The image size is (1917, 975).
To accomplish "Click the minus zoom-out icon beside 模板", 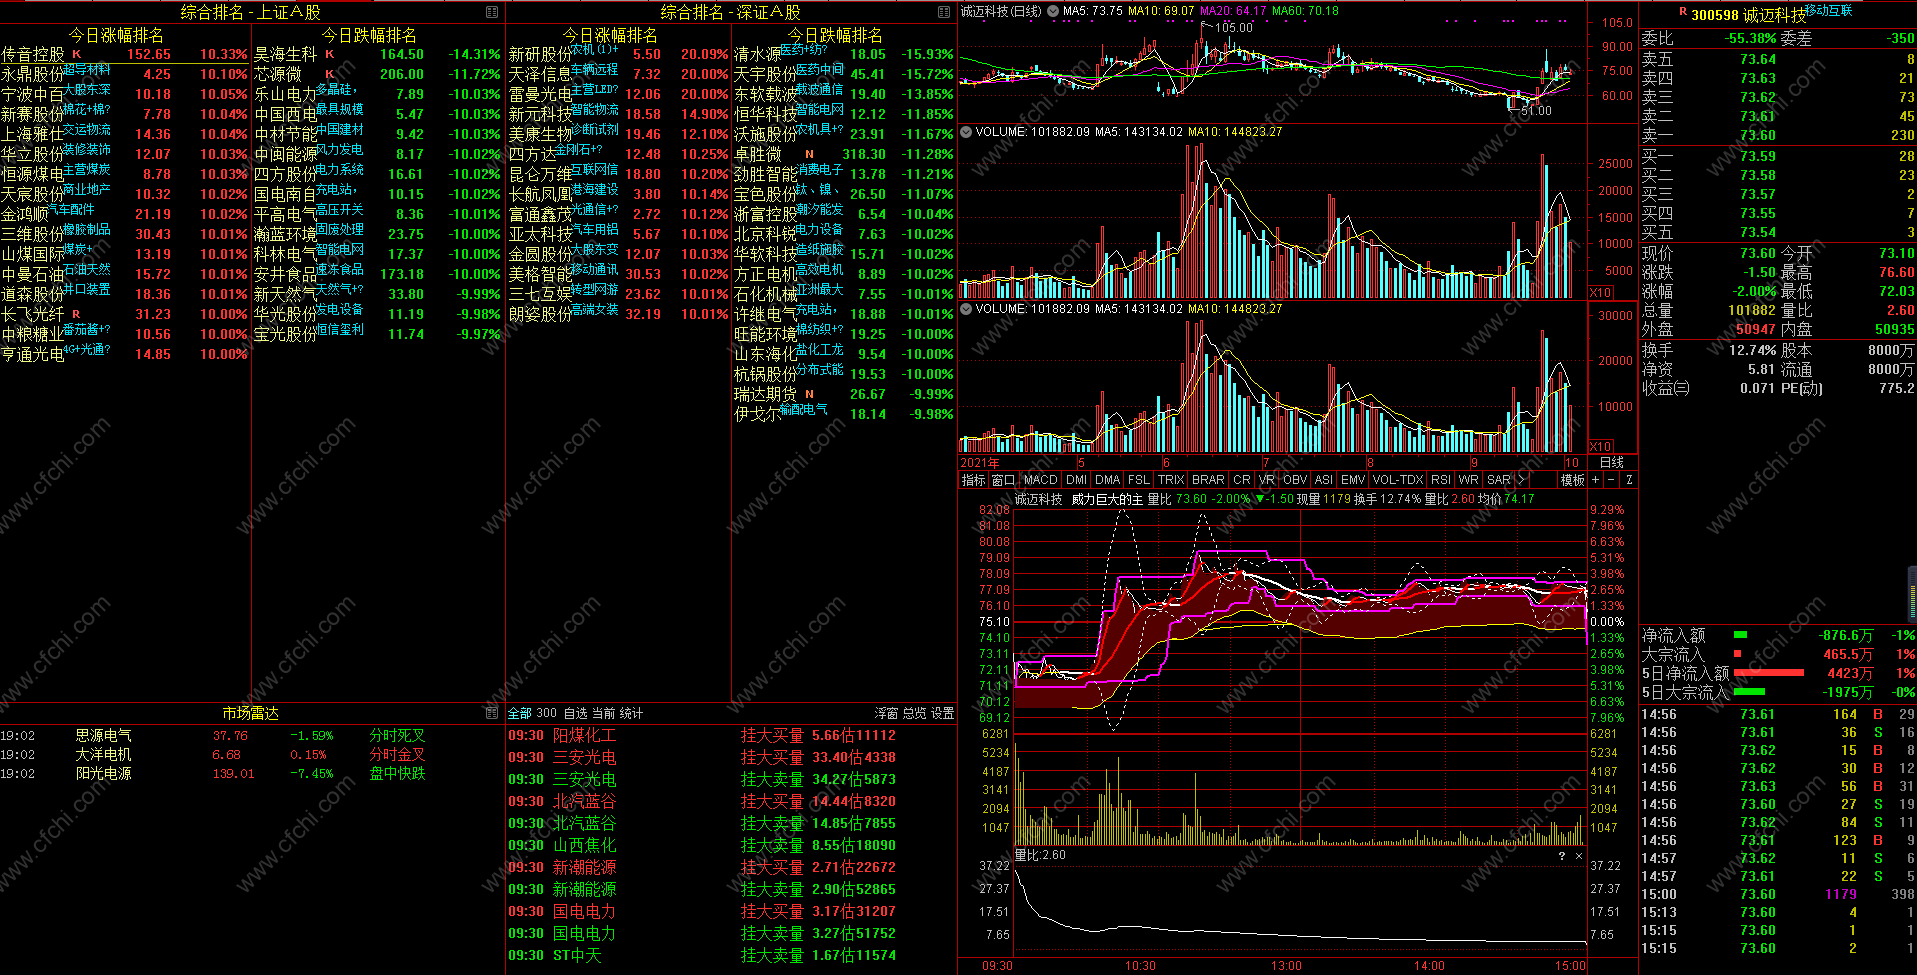I will [1612, 480].
